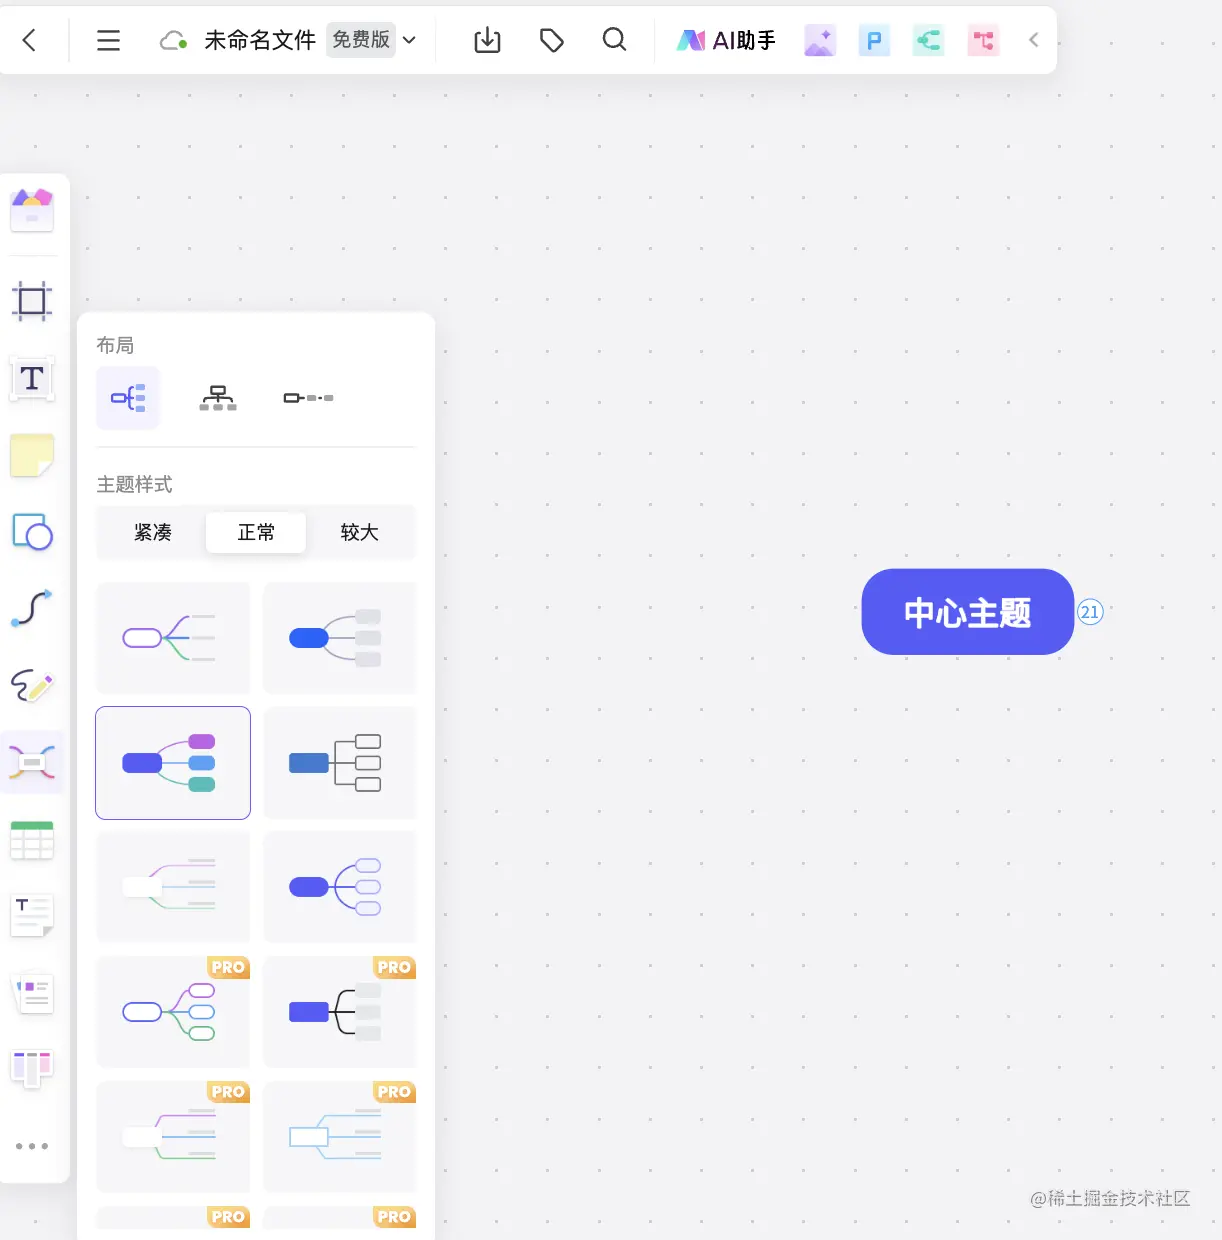Select the PRO multicolor outline pills theme

coord(173,1012)
